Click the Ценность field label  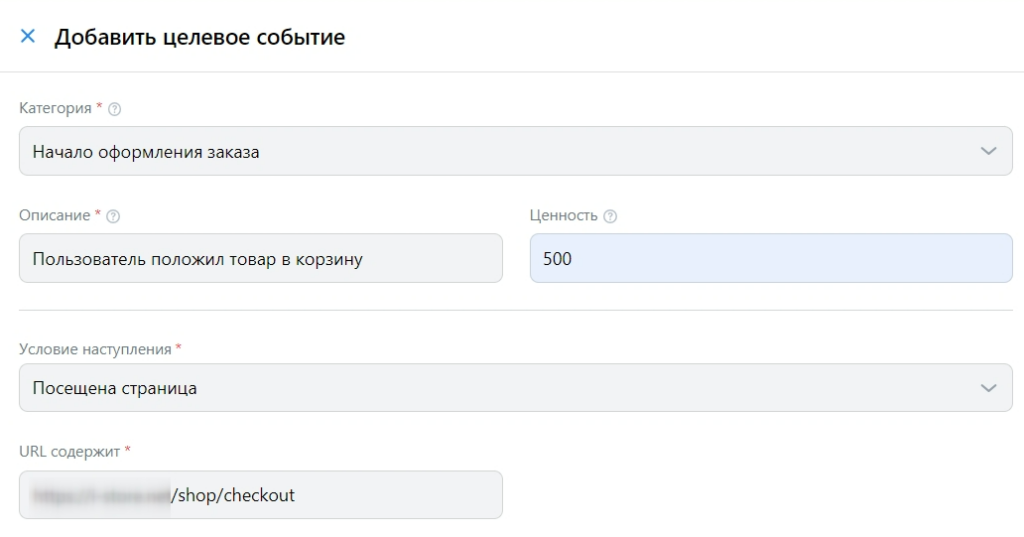coord(563,216)
